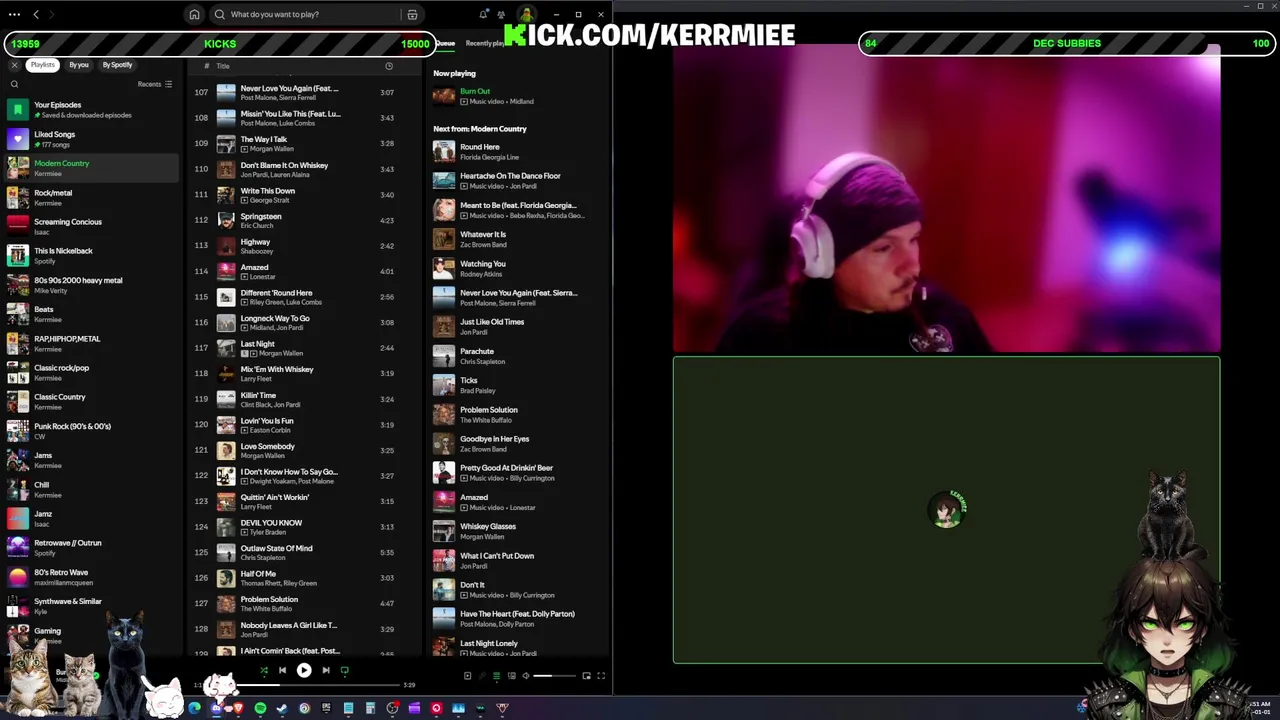This screenshot has width=1280, height=720.
Task: Select the By Spotify filter chip
Action: coord(117,65)
